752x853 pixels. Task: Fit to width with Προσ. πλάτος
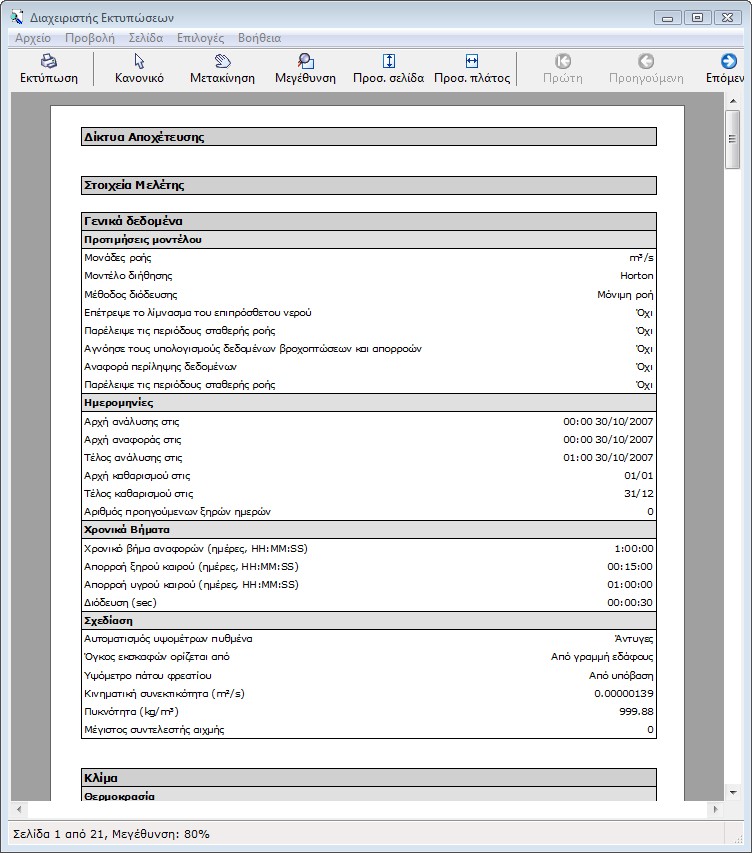(x=472, y=61)
